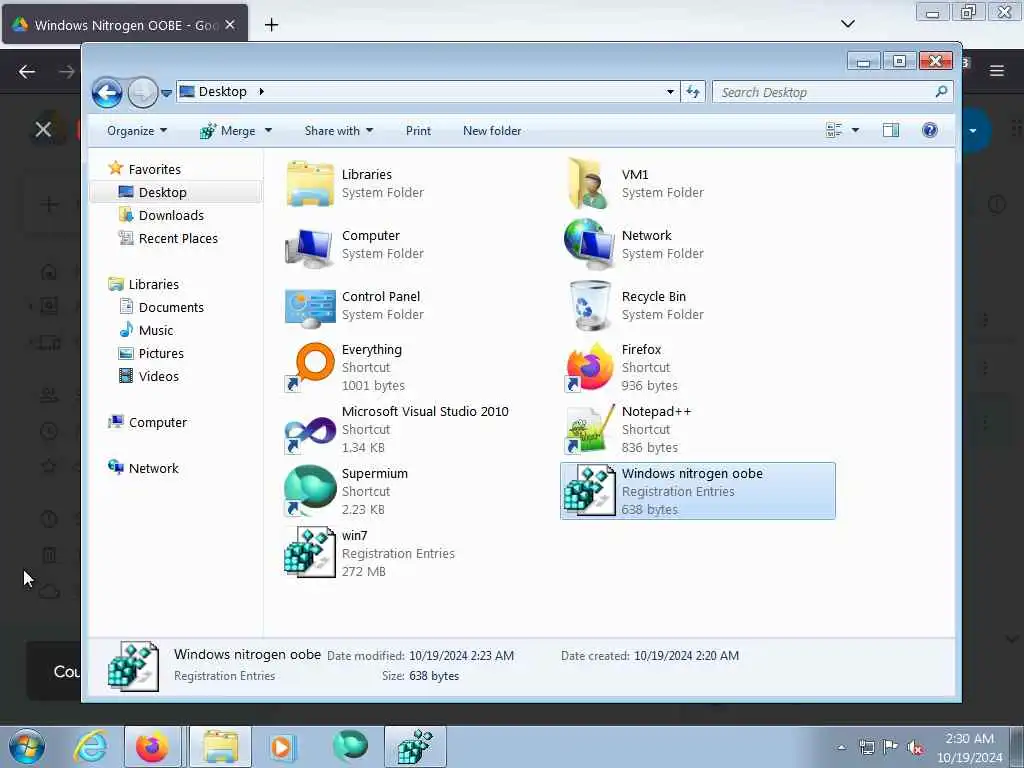Open Recent Places in navigation pane
This screenshot has width=1024, height=768.
pos(178,238)
